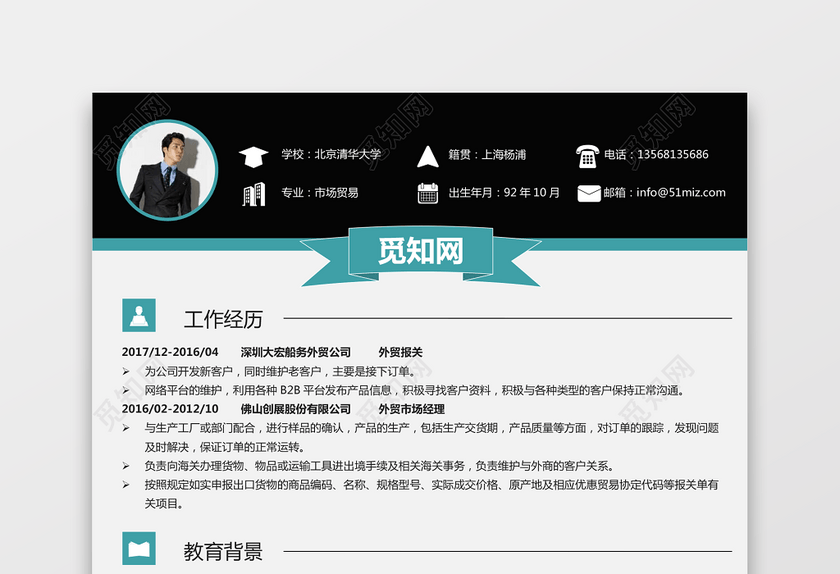Click the text 学校：北京清华大学
The image size is (840, 574).
pos(331,154)
